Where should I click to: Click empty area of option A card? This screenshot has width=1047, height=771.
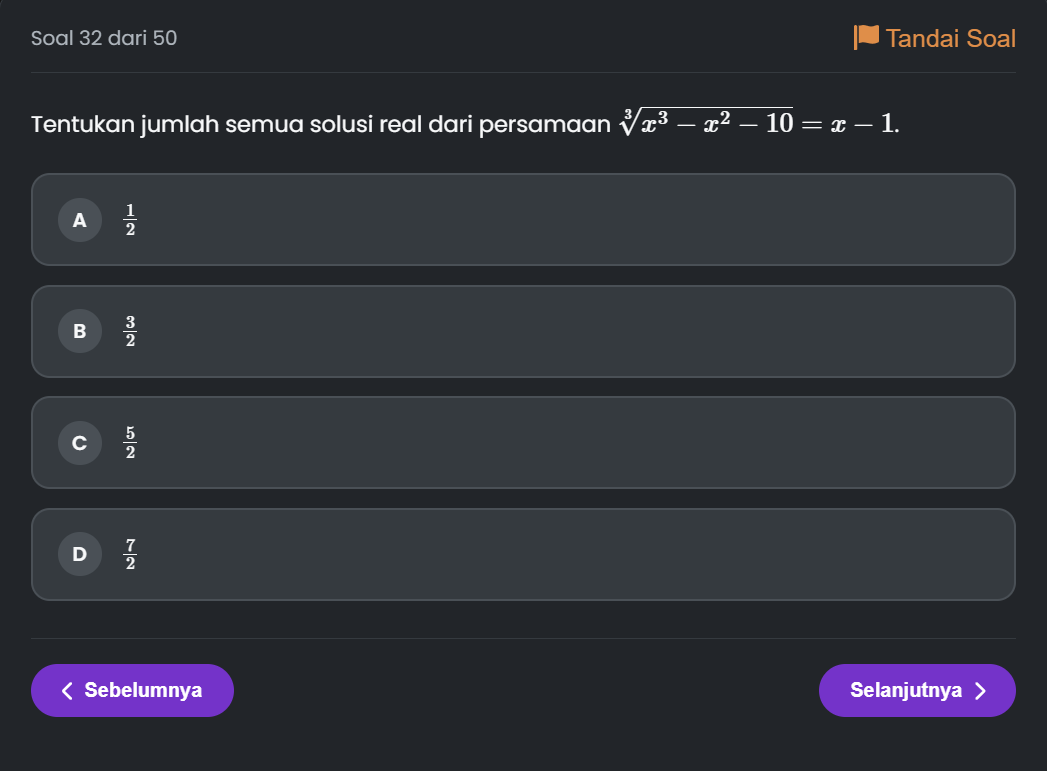pyautogui.click(x=574, y=220)
